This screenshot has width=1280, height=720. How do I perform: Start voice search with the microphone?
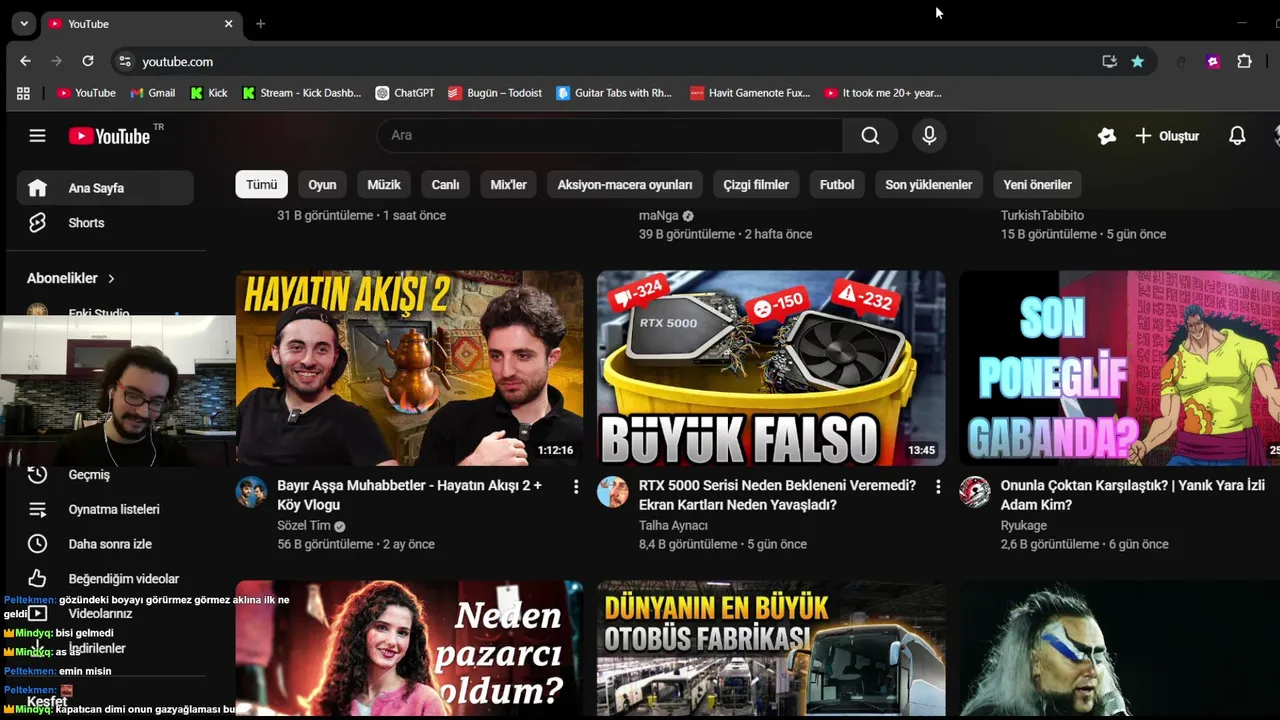pos(929,136)
